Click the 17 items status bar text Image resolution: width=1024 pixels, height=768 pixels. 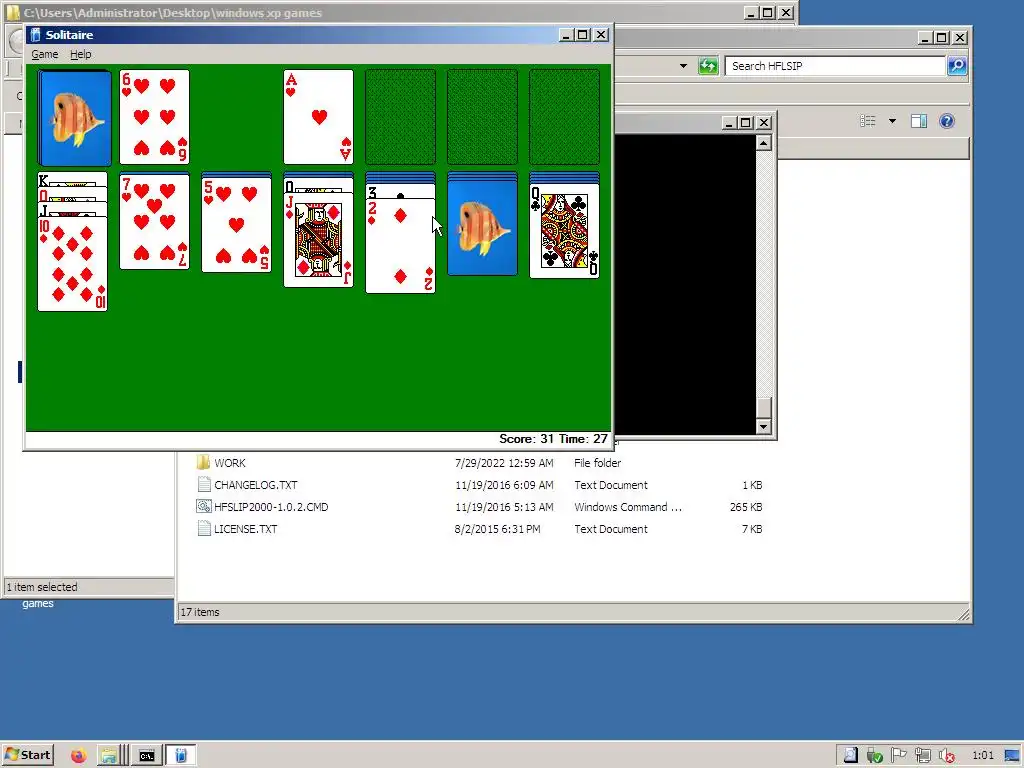tap(200, 612)
